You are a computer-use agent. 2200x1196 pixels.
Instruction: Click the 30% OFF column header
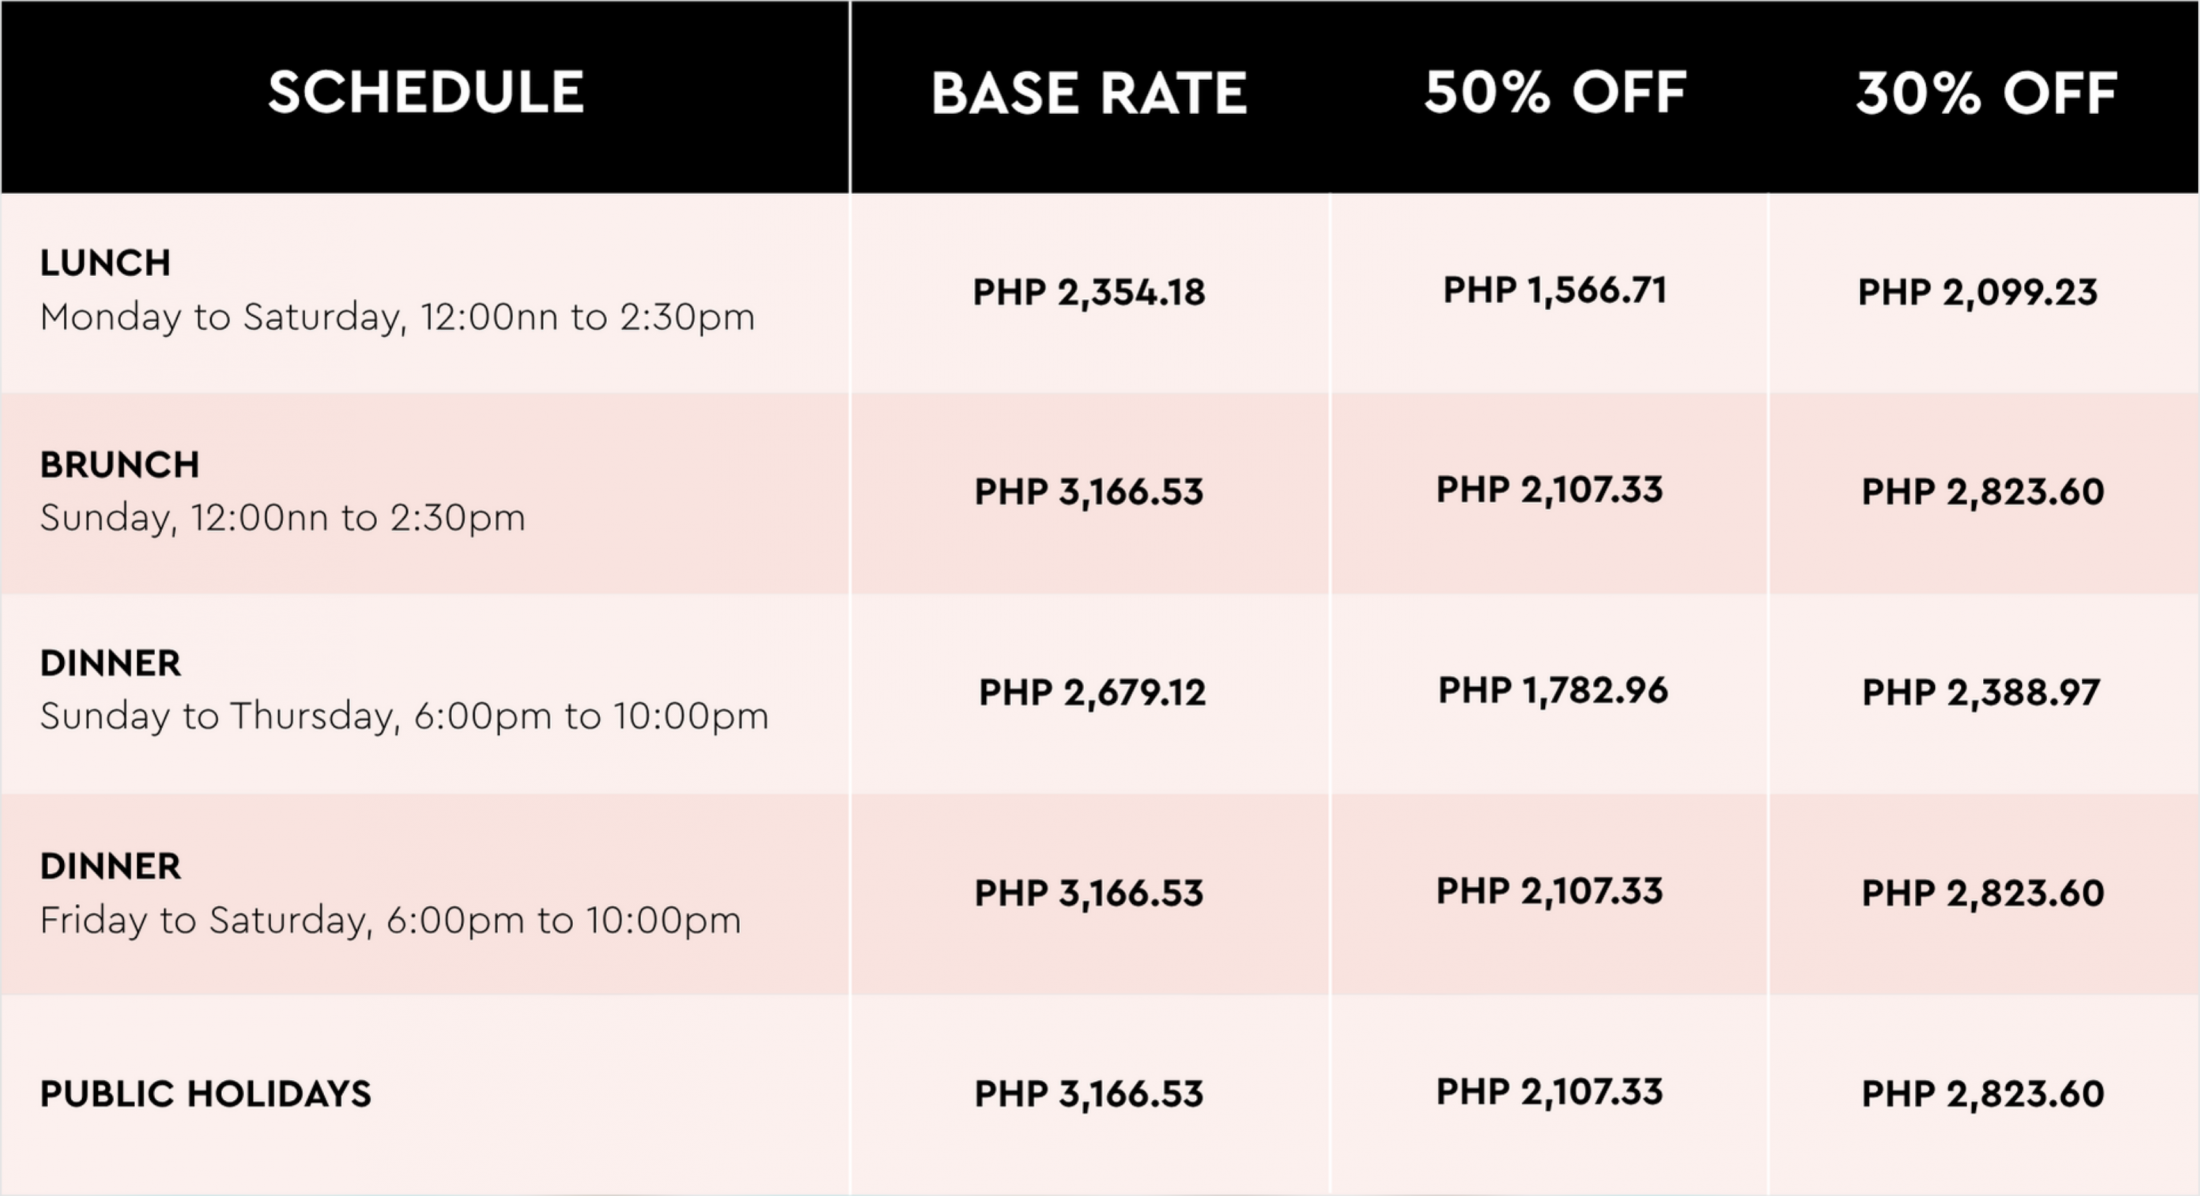(1986, 94)
